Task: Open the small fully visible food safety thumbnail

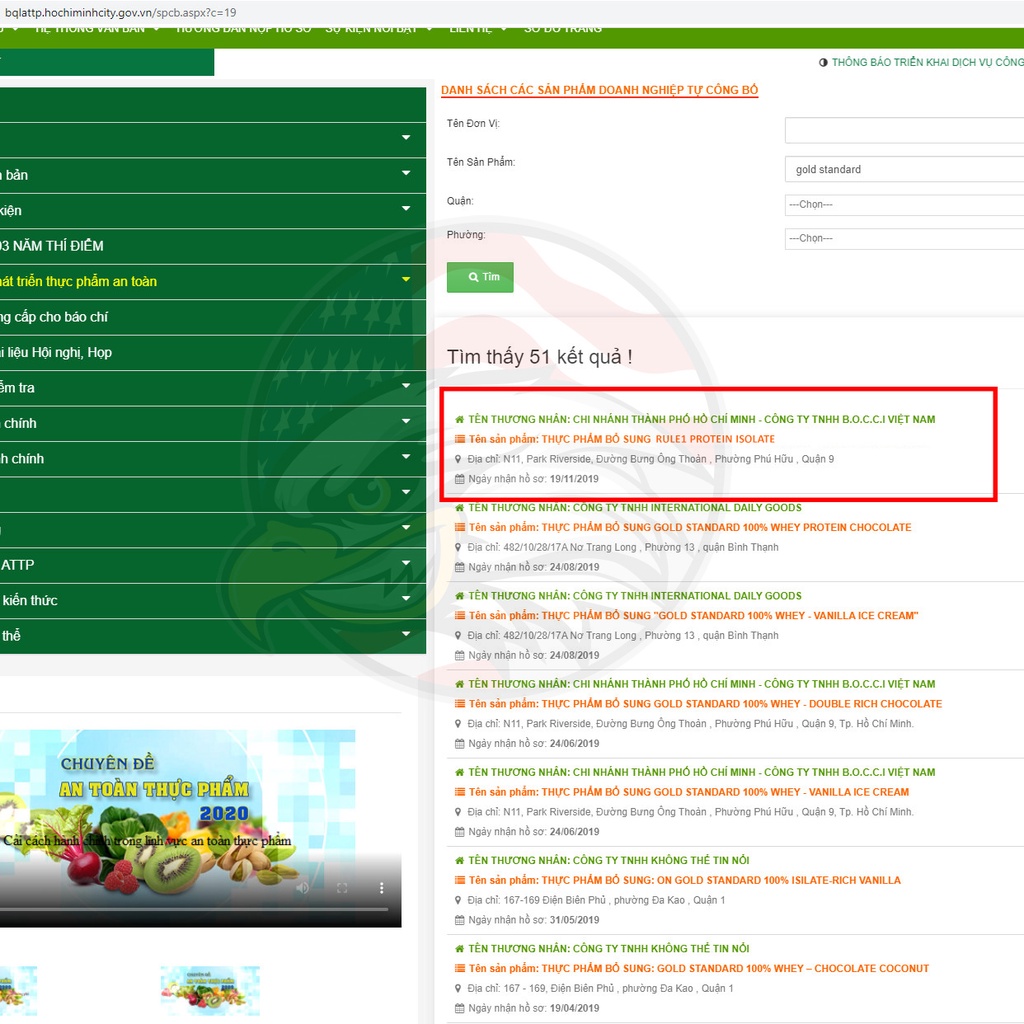Action: [x=210, y=991]
